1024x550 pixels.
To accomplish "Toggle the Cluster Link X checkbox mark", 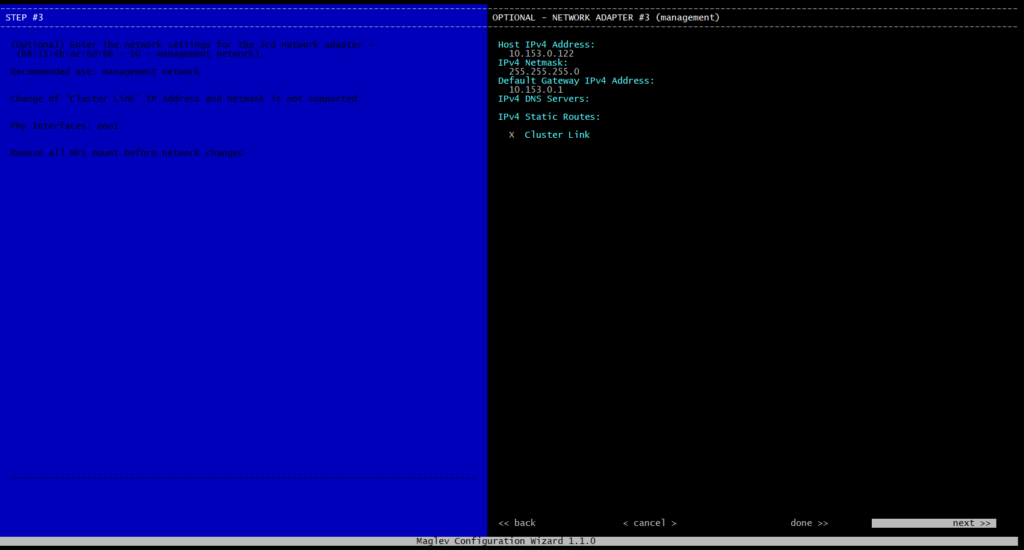I will pos(511,135).
